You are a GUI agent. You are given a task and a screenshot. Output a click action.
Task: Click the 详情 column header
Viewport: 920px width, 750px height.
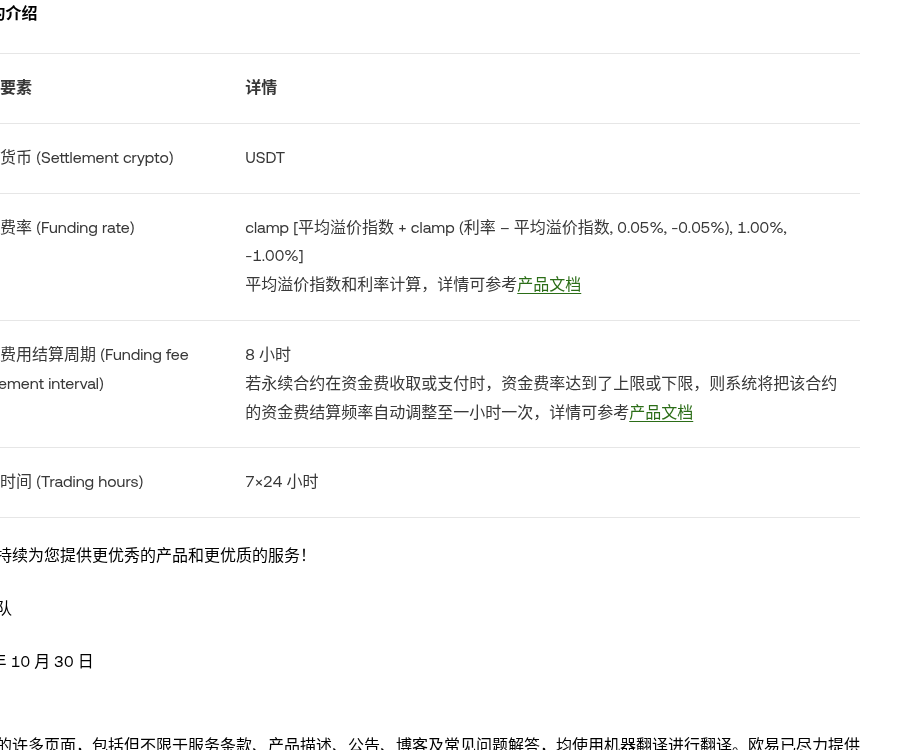261,87
